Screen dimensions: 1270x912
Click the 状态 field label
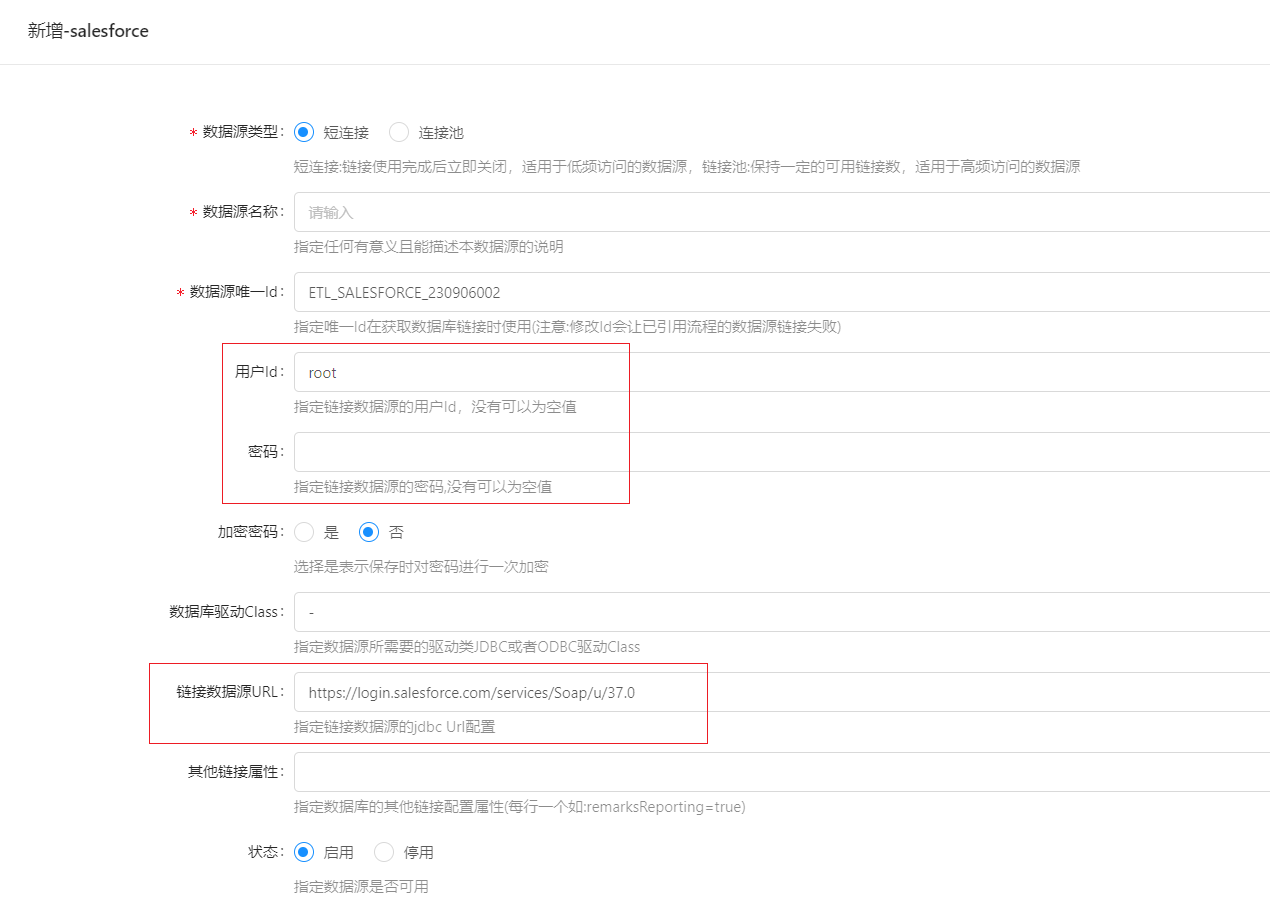point(266,852)
